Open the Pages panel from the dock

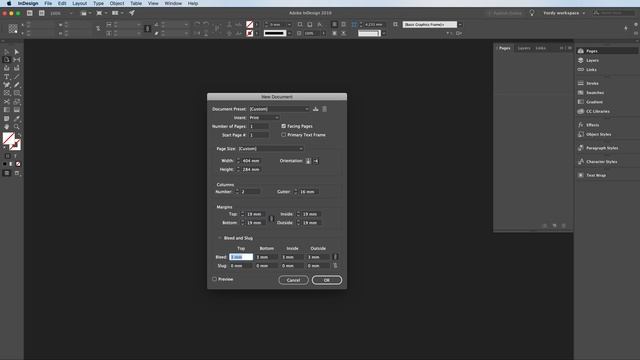(607, 51)
